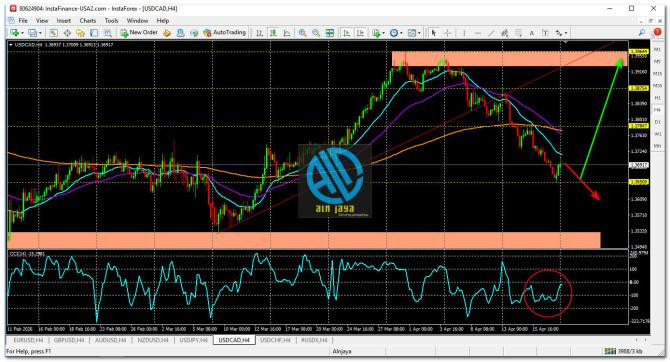Select the Cursor arrow tool
The height and width of the screenshot is (362, 670).
click(434, 33)
